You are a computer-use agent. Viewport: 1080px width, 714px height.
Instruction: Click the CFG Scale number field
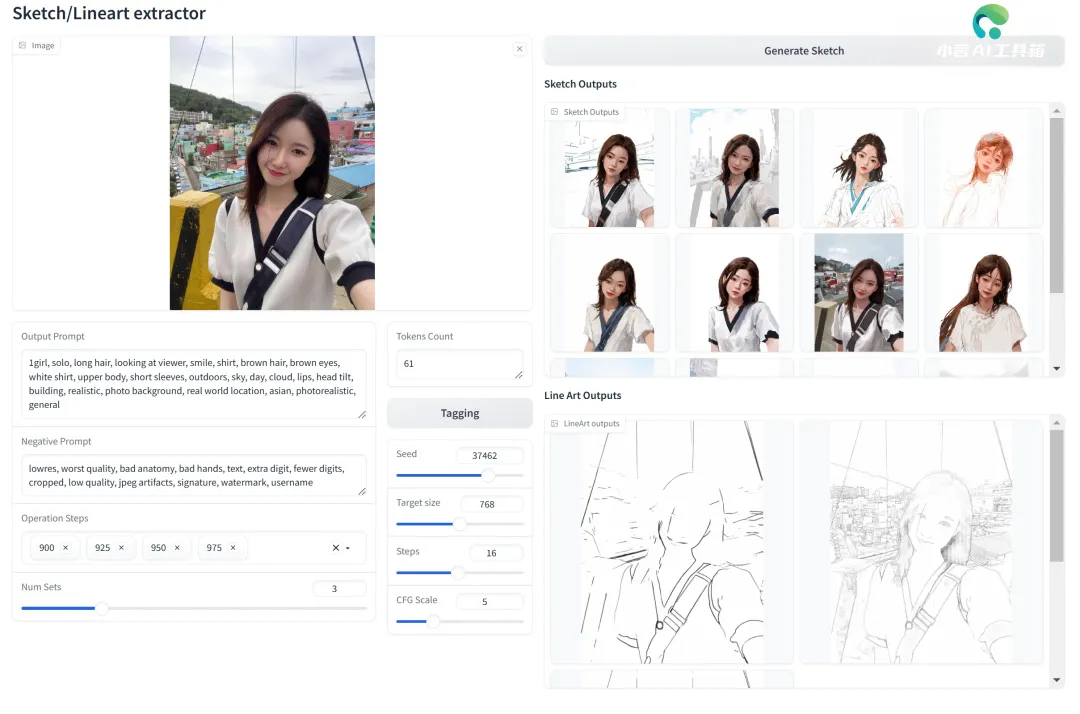tap(489, 602)
